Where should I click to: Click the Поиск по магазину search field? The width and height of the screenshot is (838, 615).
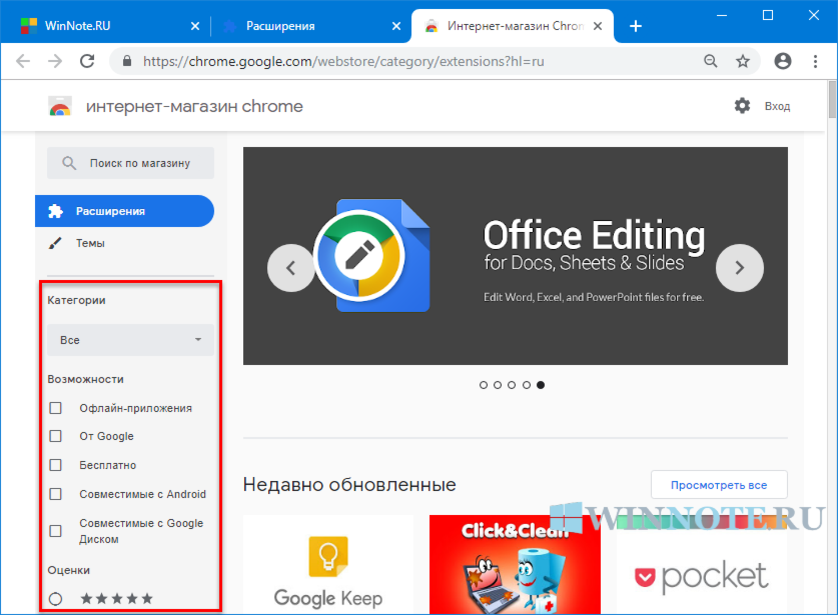coord(130,163)
